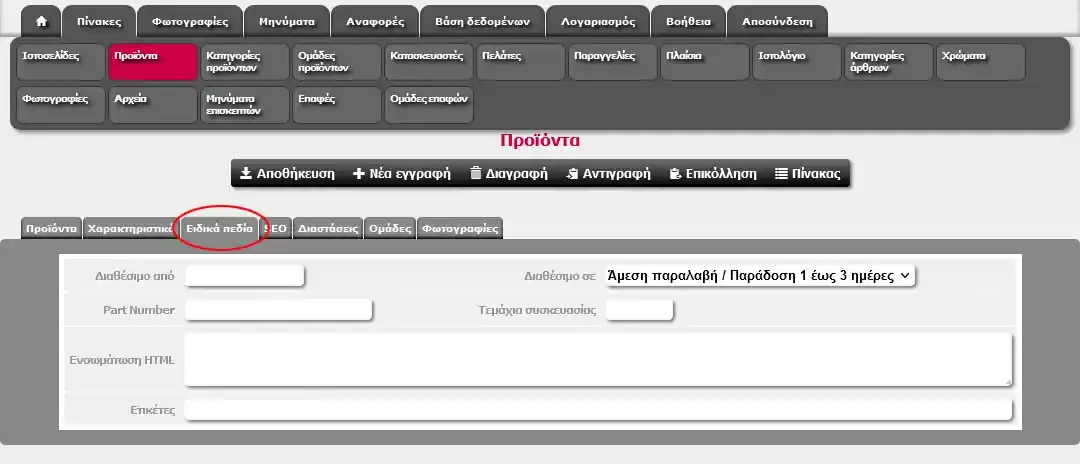Go to Κατηγορίες προϊόντων section
The height and width of the screenshot is (464, 1080).
tap(244, 62)
